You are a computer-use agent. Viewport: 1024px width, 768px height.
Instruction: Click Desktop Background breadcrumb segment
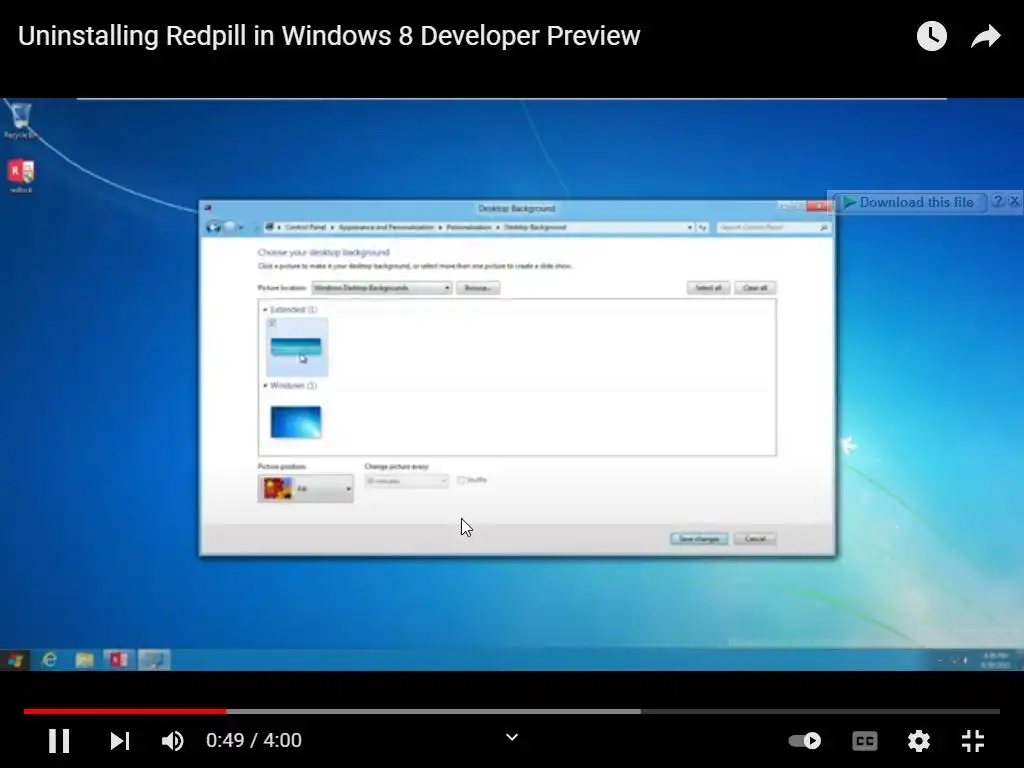point(535,227)
